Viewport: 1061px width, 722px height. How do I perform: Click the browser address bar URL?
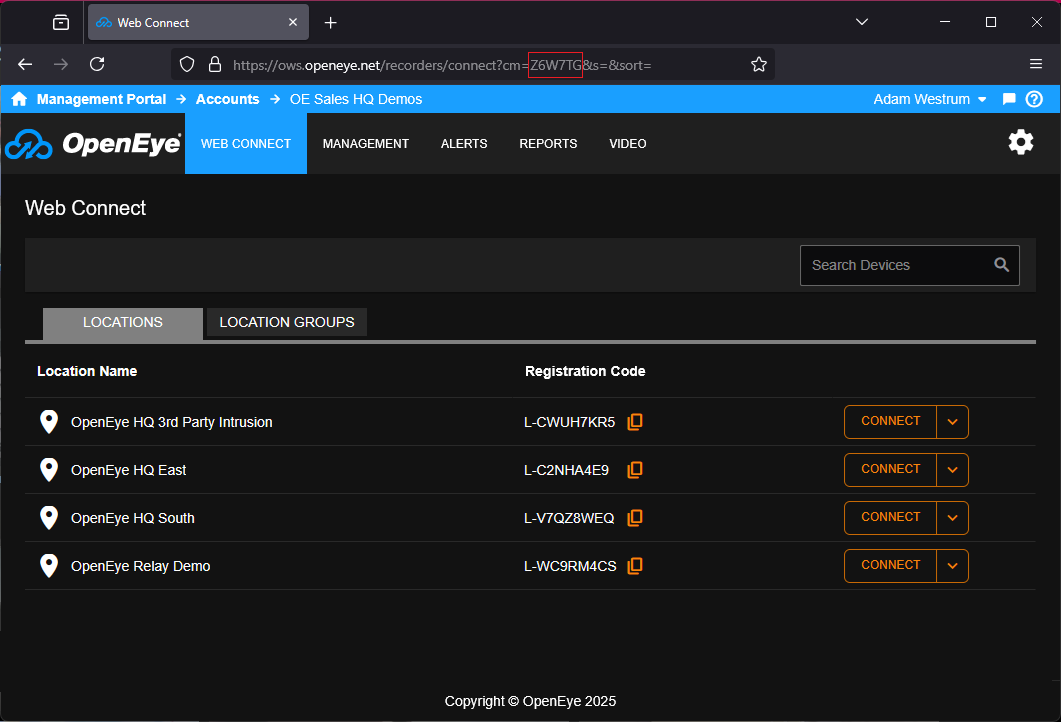click(442, 65)
